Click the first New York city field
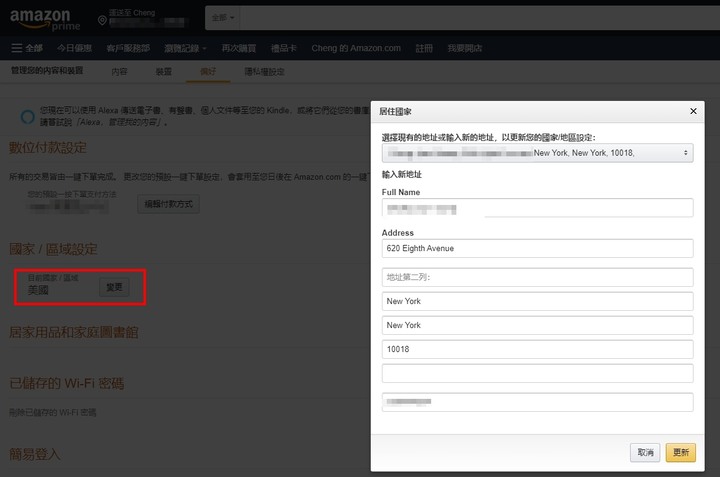The width and height of the screenshot is (720, 477). [537, 301]
